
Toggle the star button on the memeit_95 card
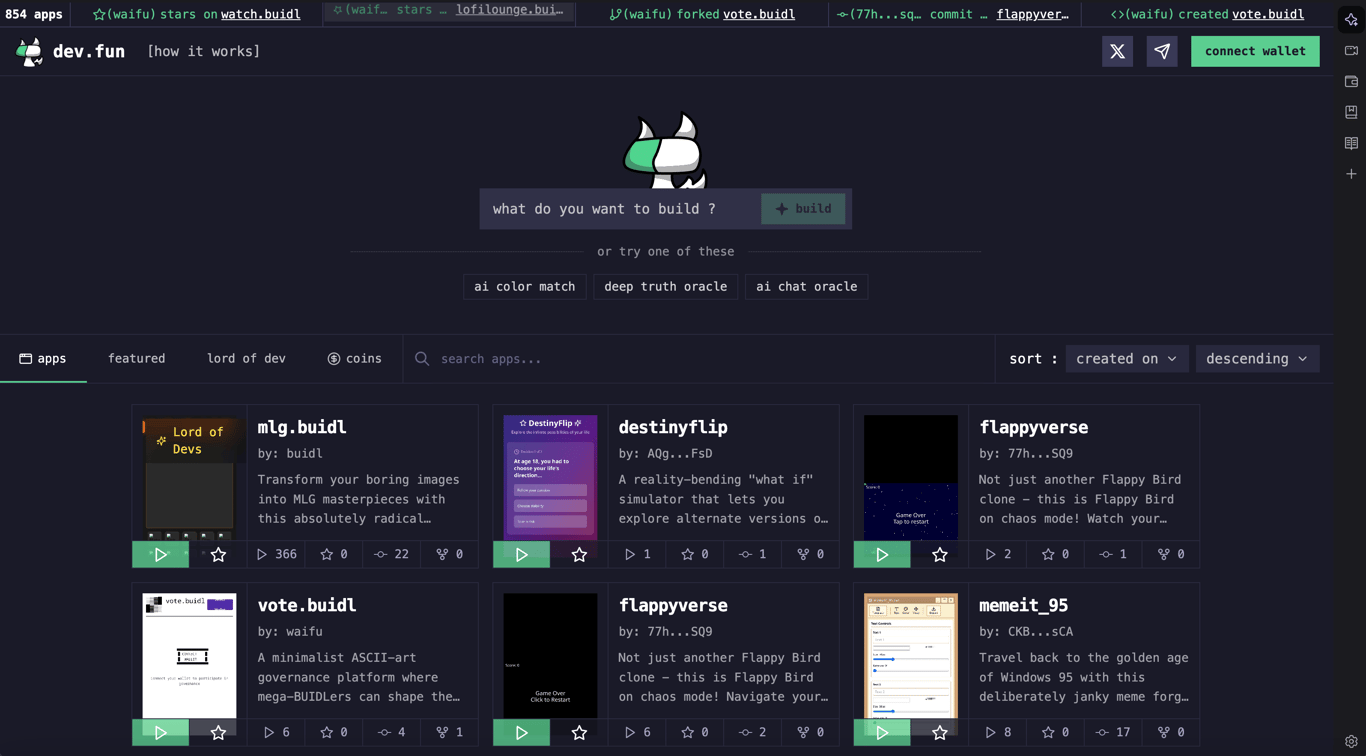click(x=940, y=732)
